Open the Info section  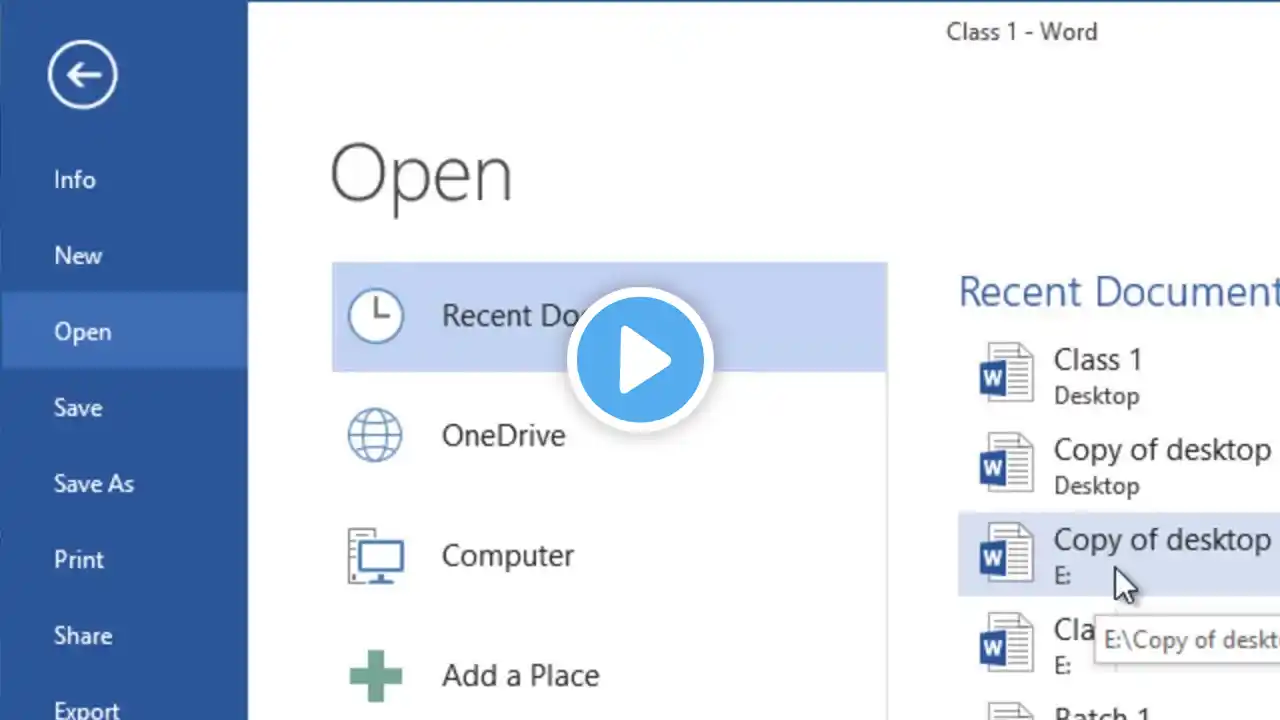(x=75, y=180)
